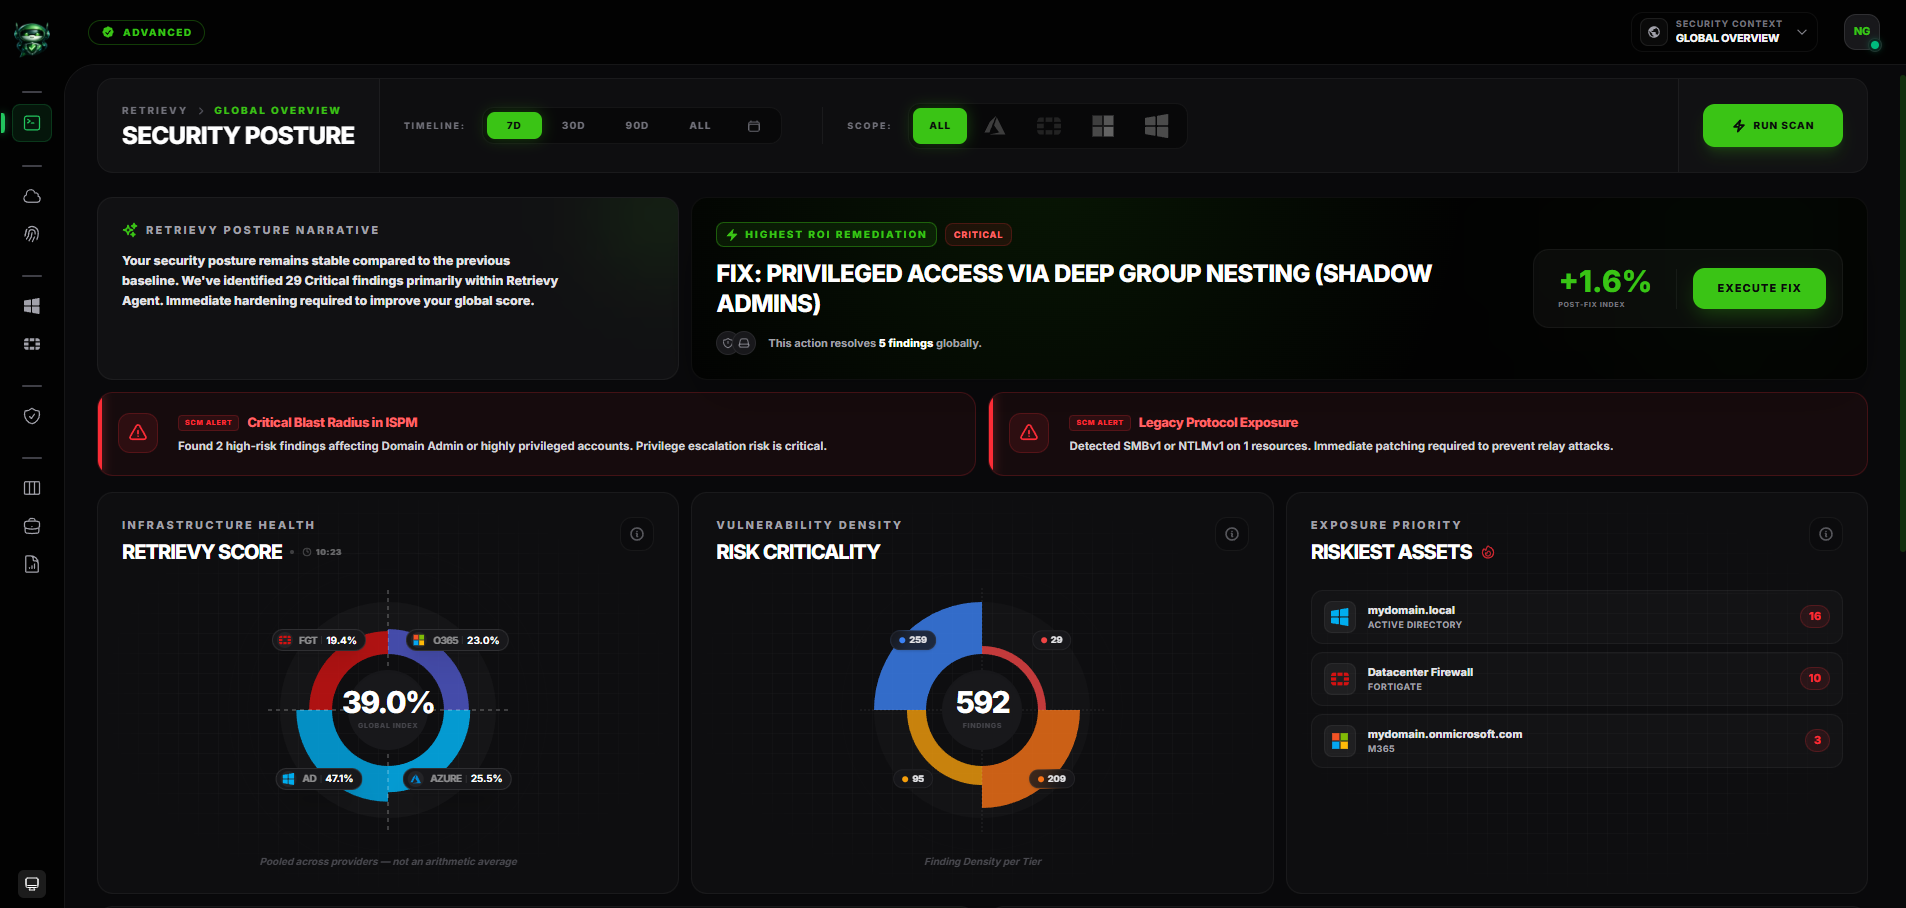Click the O365 23.0% chart label
This screenshot has height=908, width=1906.
[457, 640]
